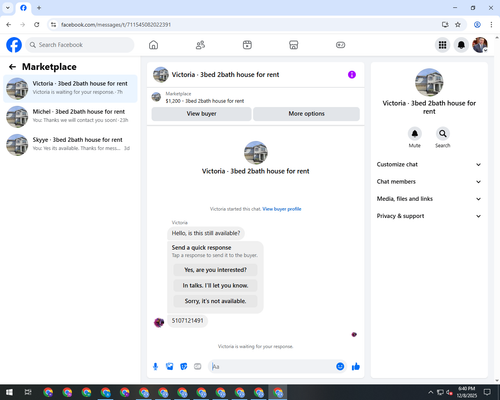The height and width of the screenshot is (400, 500).
Task: Open Victoria conversation in Marketplace list
Action: [70, 89]
